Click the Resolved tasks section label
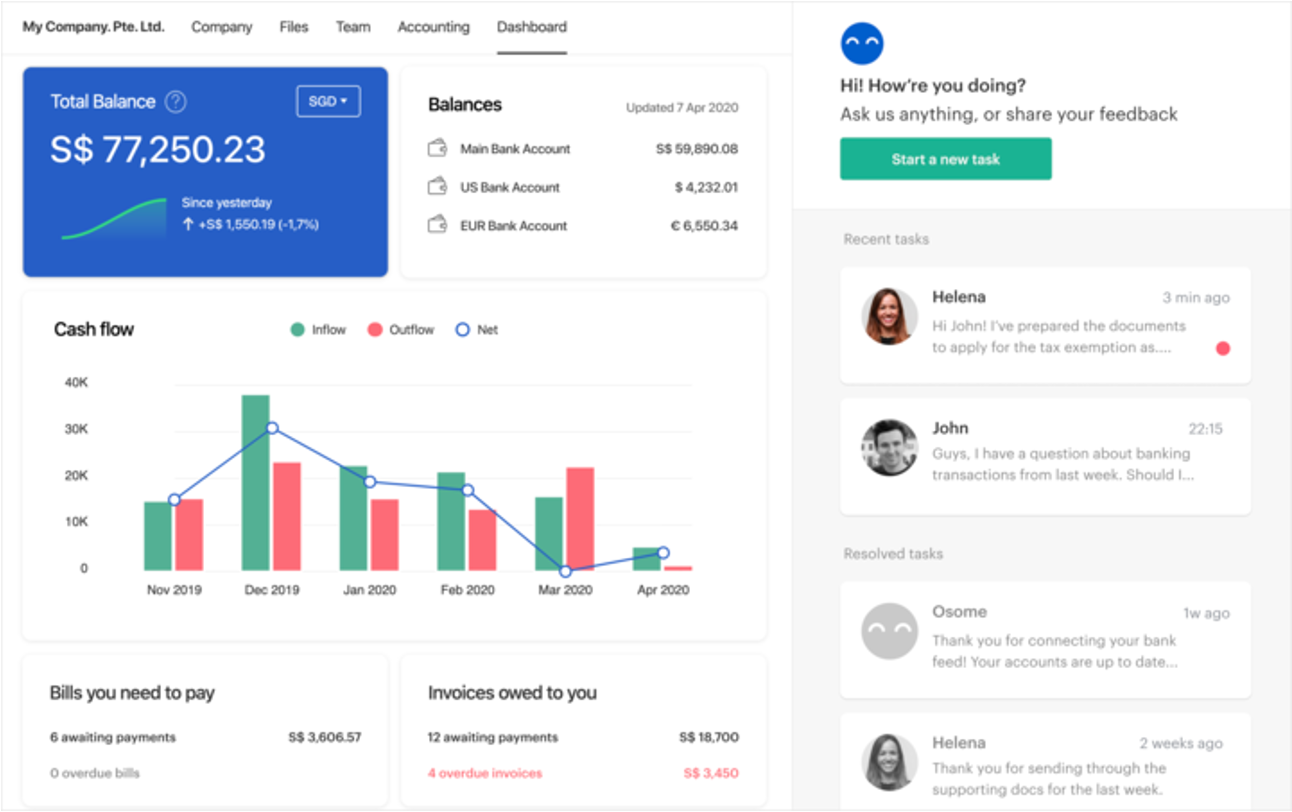Viewport: 1292px width, 812px height. pyautogui.click(x=893, y=553)
